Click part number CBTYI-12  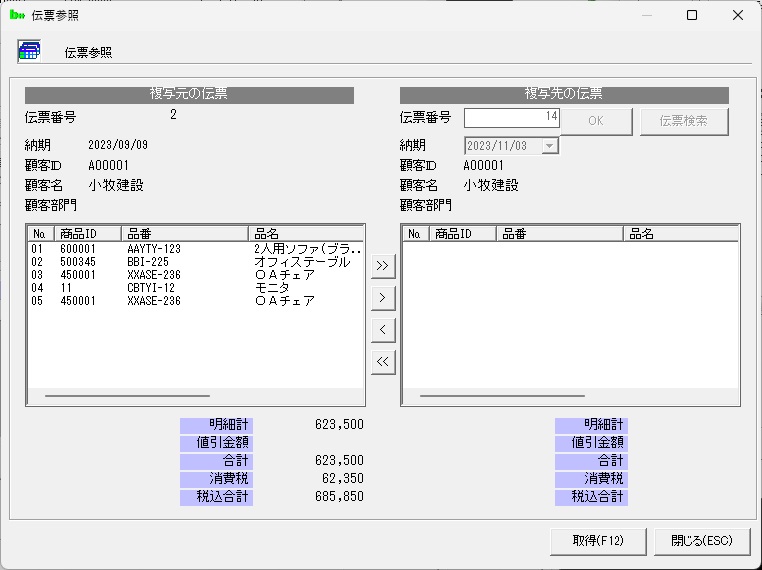coord(151,288)
